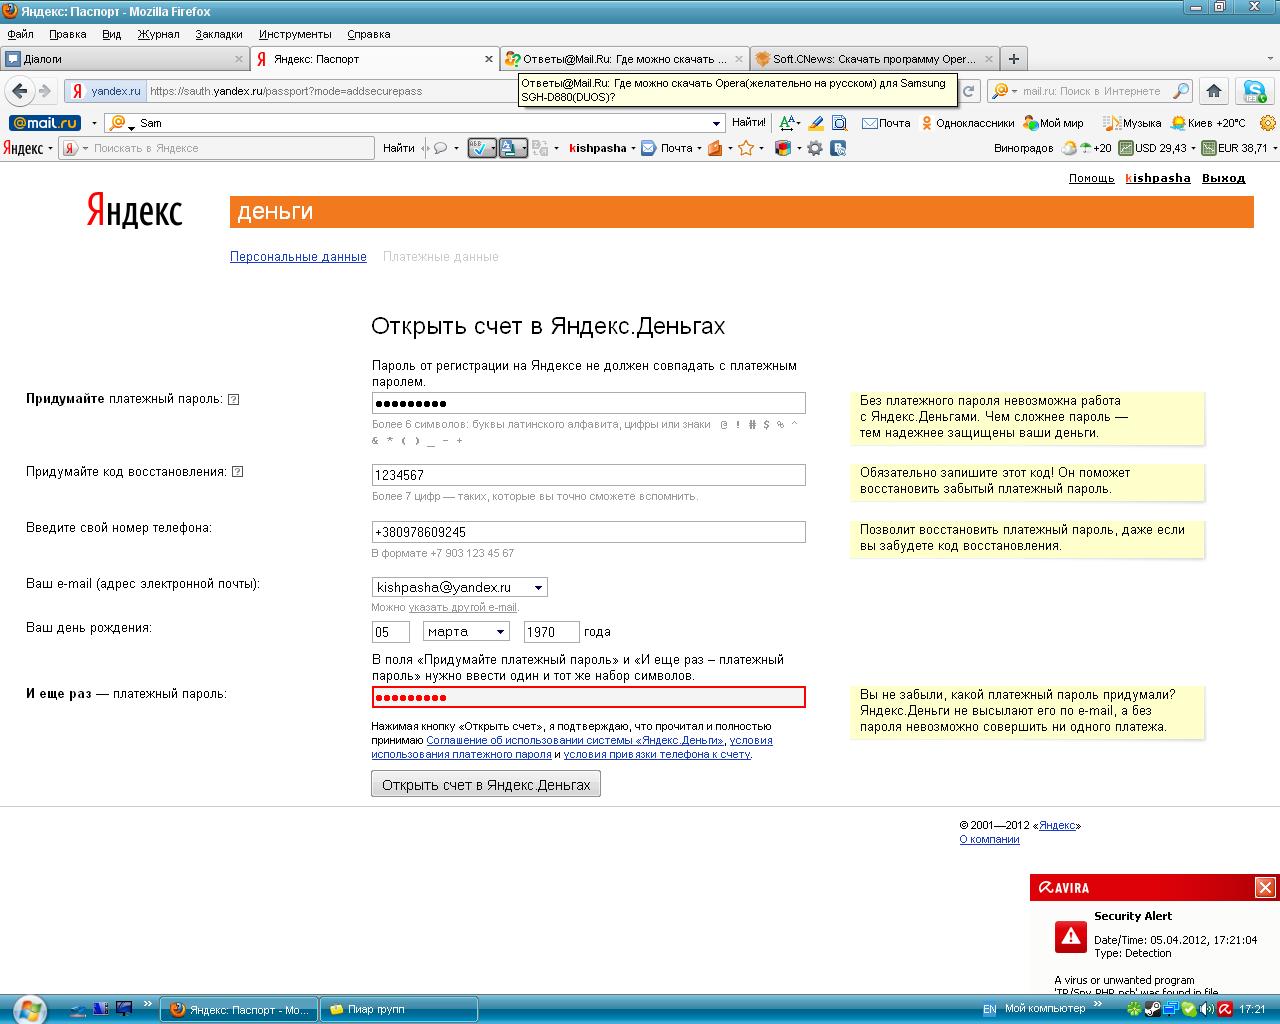Open the Помощь help link
The width and height of the screenshot is (1280, 1024).
(1091, 178)
